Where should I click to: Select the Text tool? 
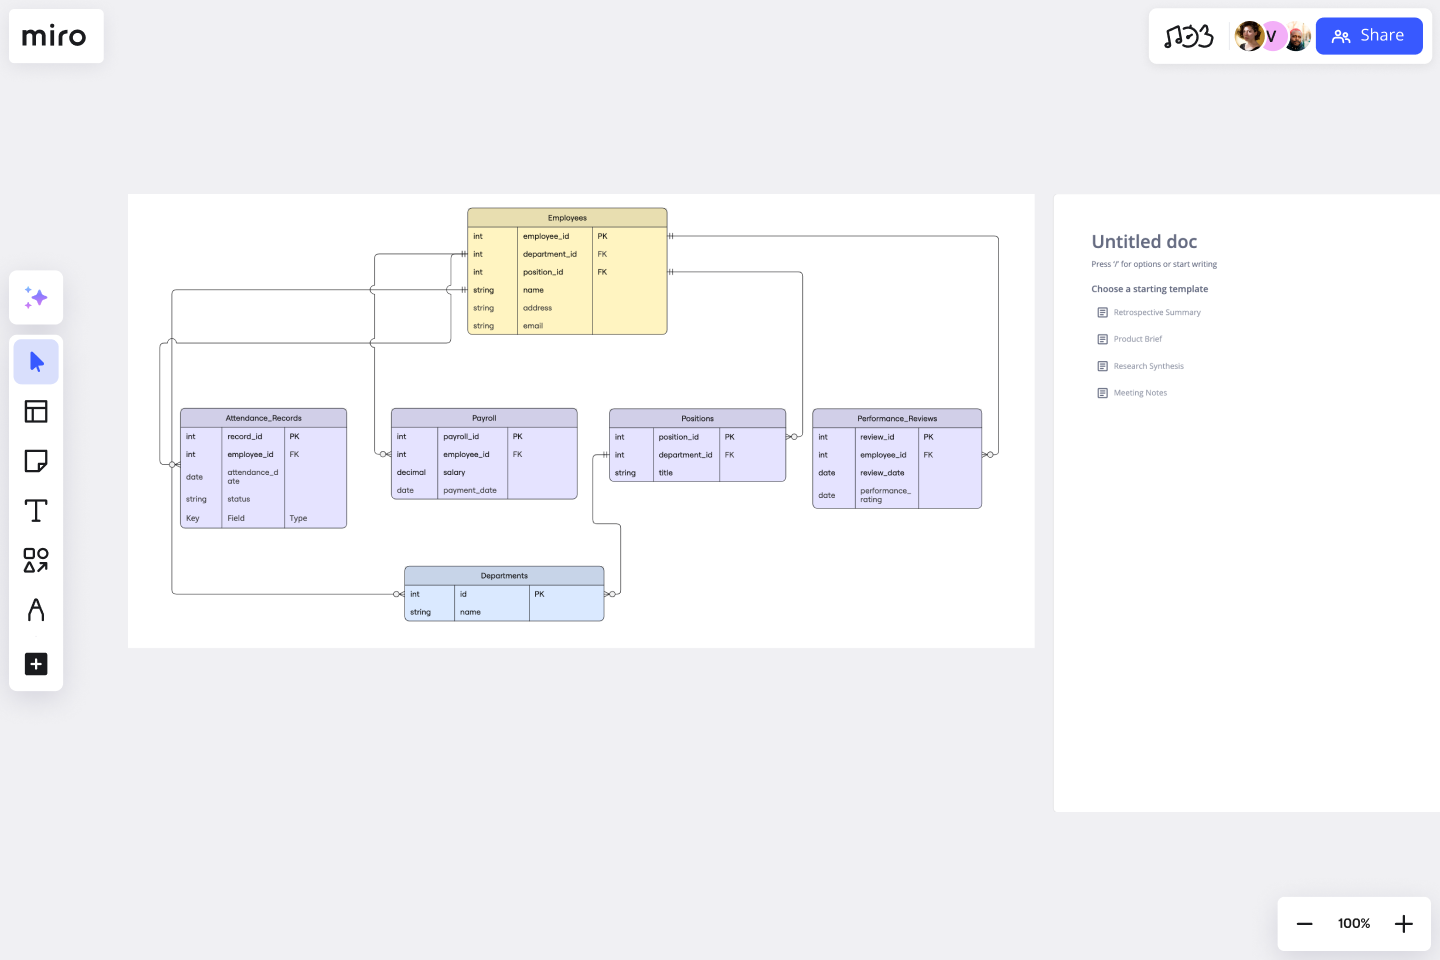(36, 510)
